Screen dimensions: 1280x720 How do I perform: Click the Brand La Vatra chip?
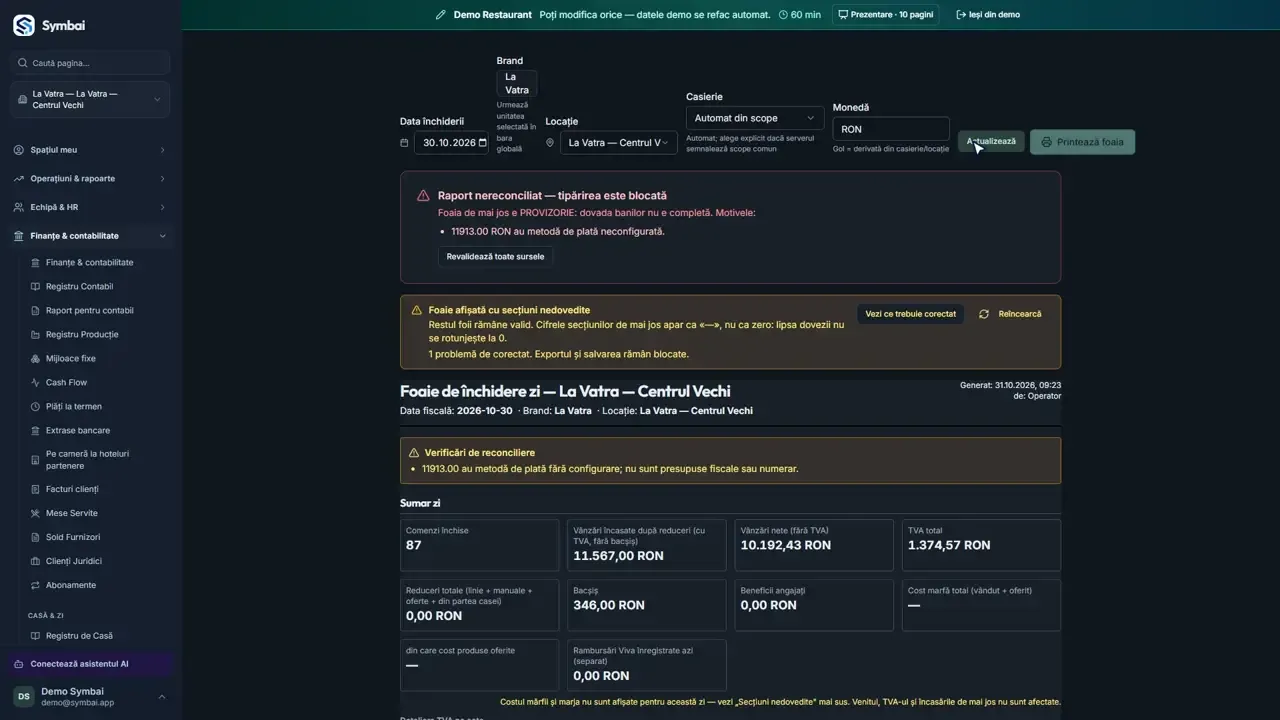(517, 84)
